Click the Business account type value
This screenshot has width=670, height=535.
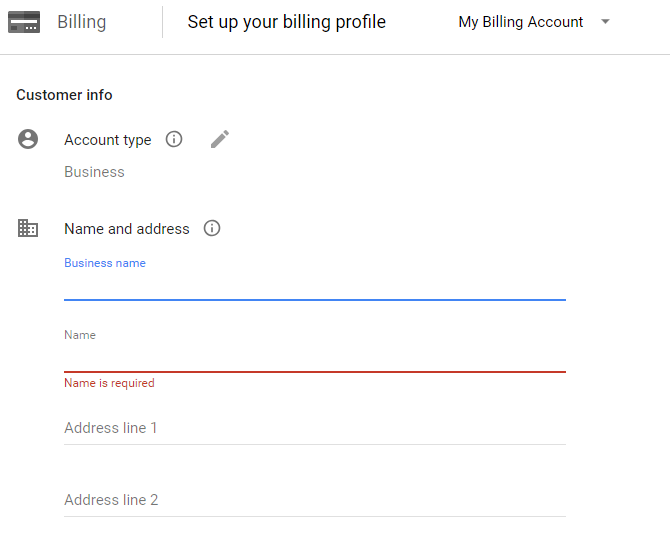coord(94,172)
